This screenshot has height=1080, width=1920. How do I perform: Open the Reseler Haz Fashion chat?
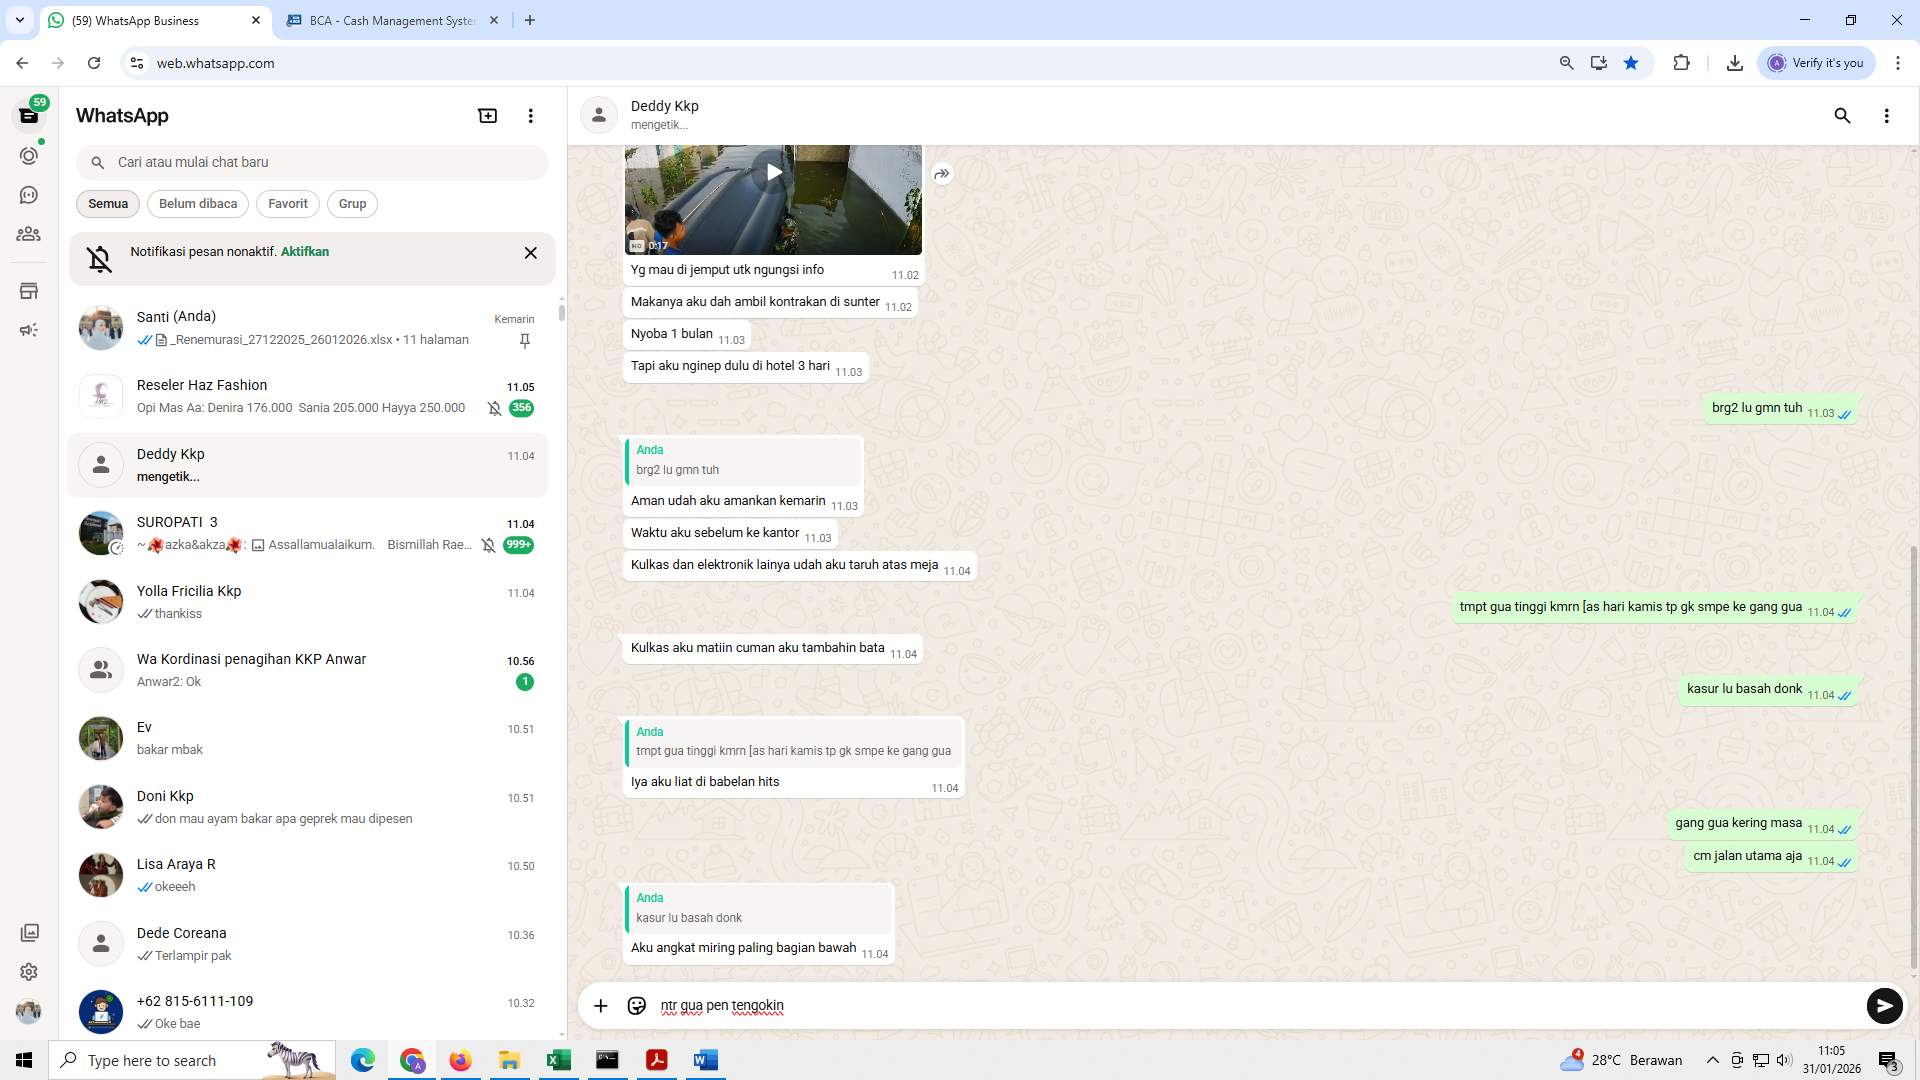300,396
